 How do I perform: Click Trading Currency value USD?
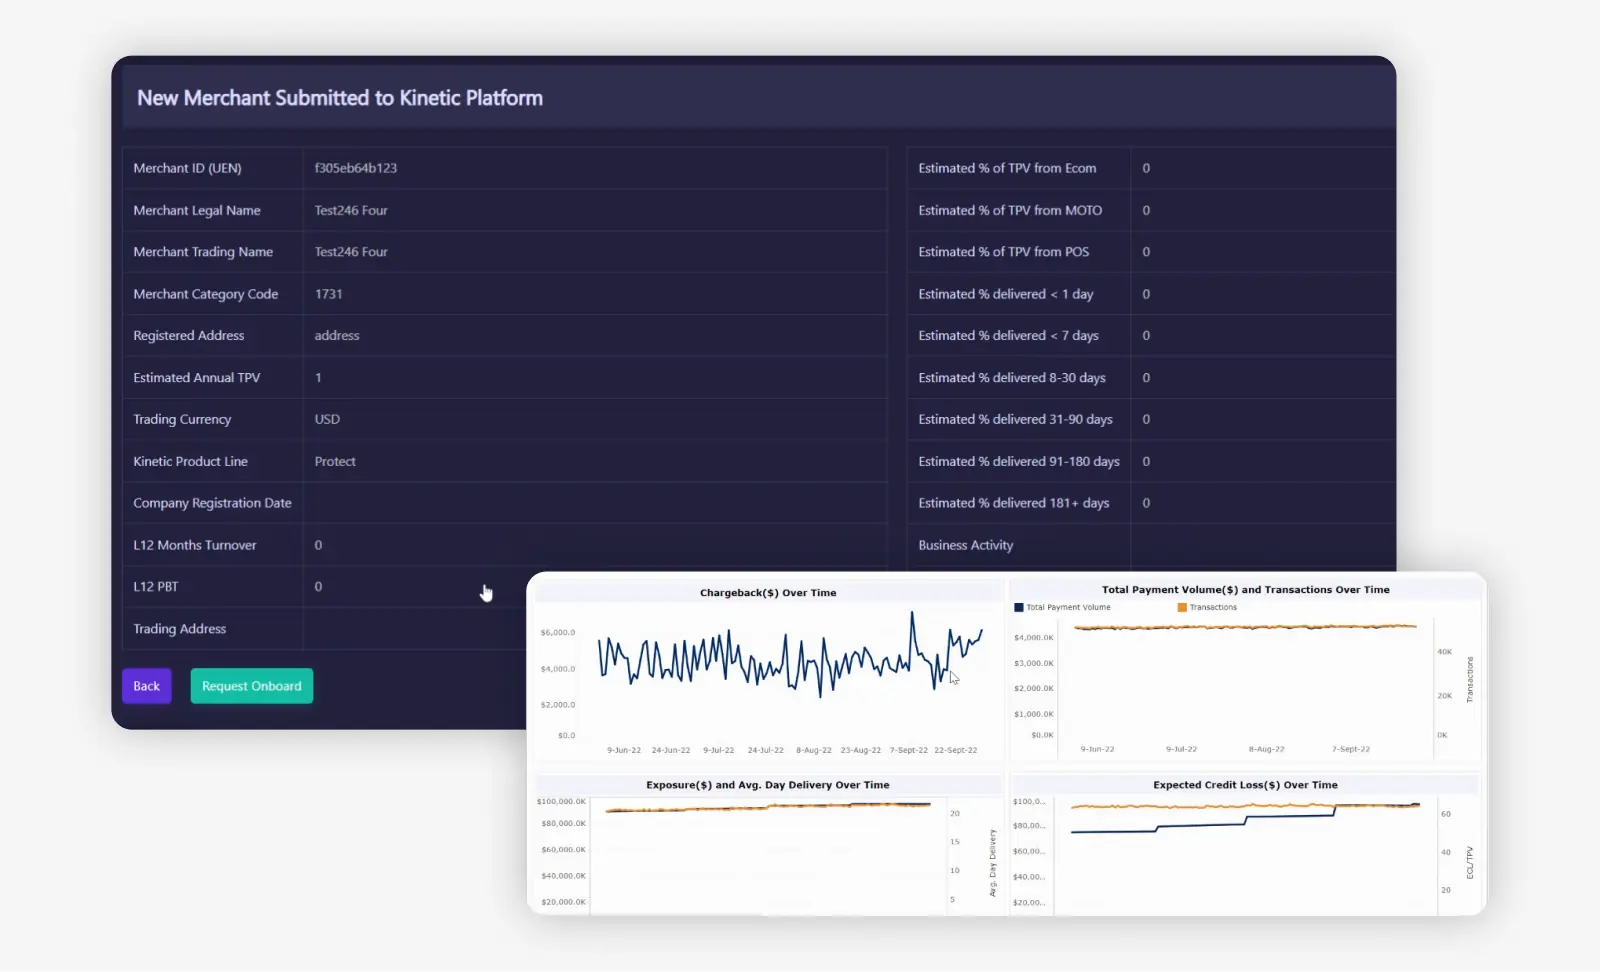[327, 419]
